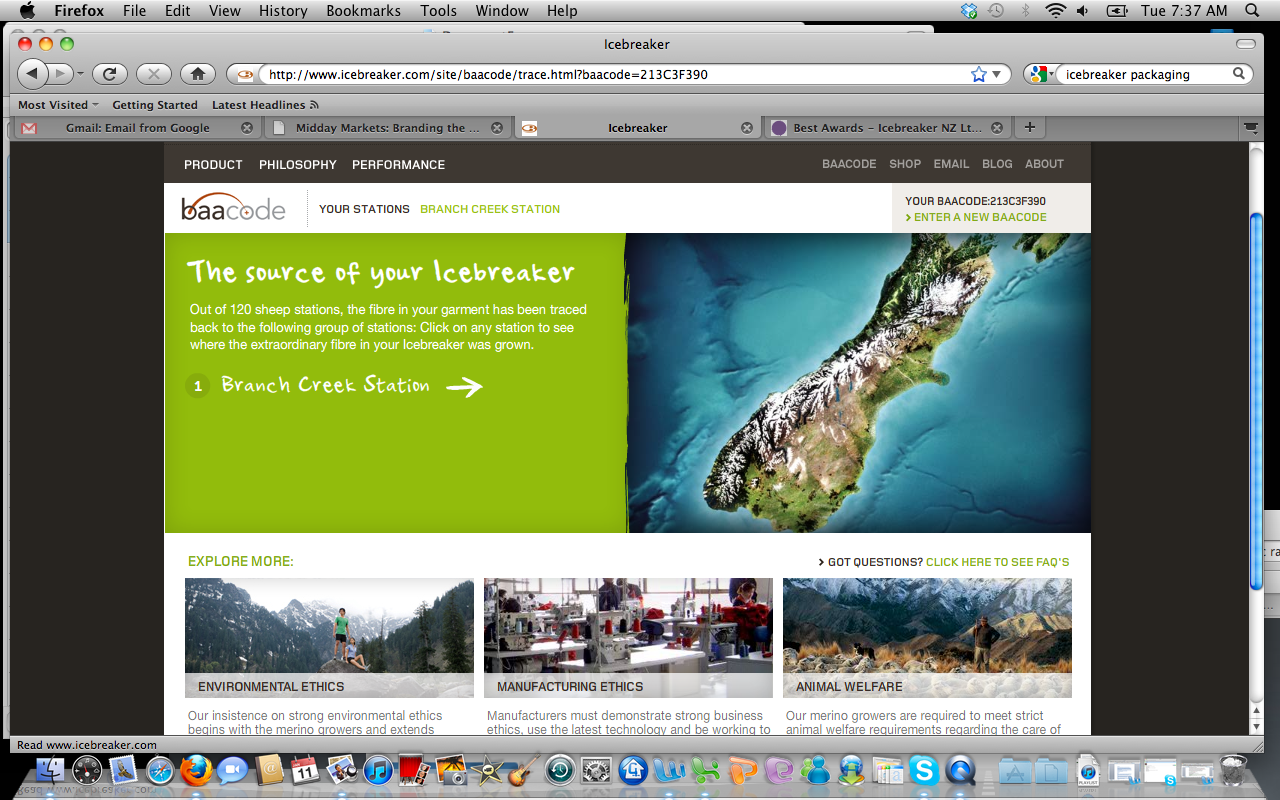Switch to Gmail: Email from Google tab
Image resolution: width=1280 pixels, height=800 pixels.
(x=137, y=127)
